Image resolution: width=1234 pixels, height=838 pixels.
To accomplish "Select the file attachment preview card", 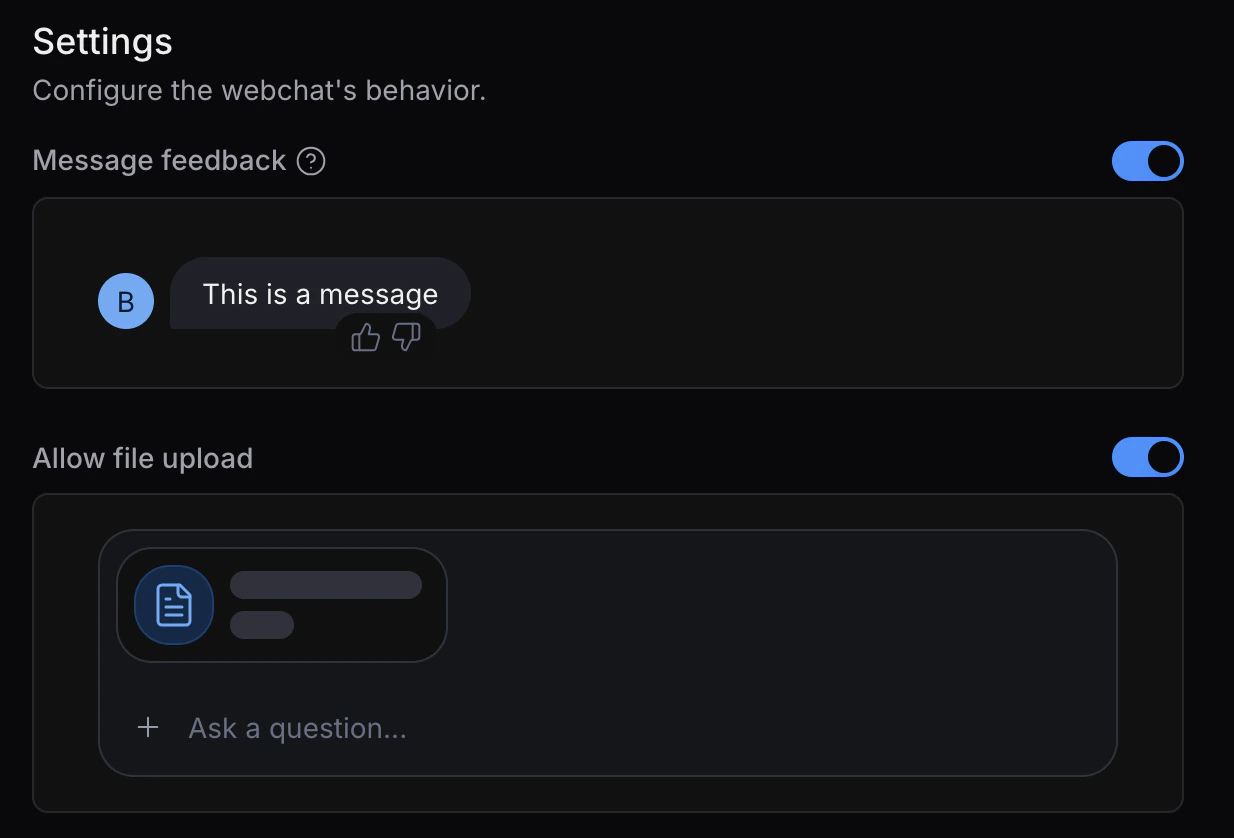I will [x=282, y=605].
